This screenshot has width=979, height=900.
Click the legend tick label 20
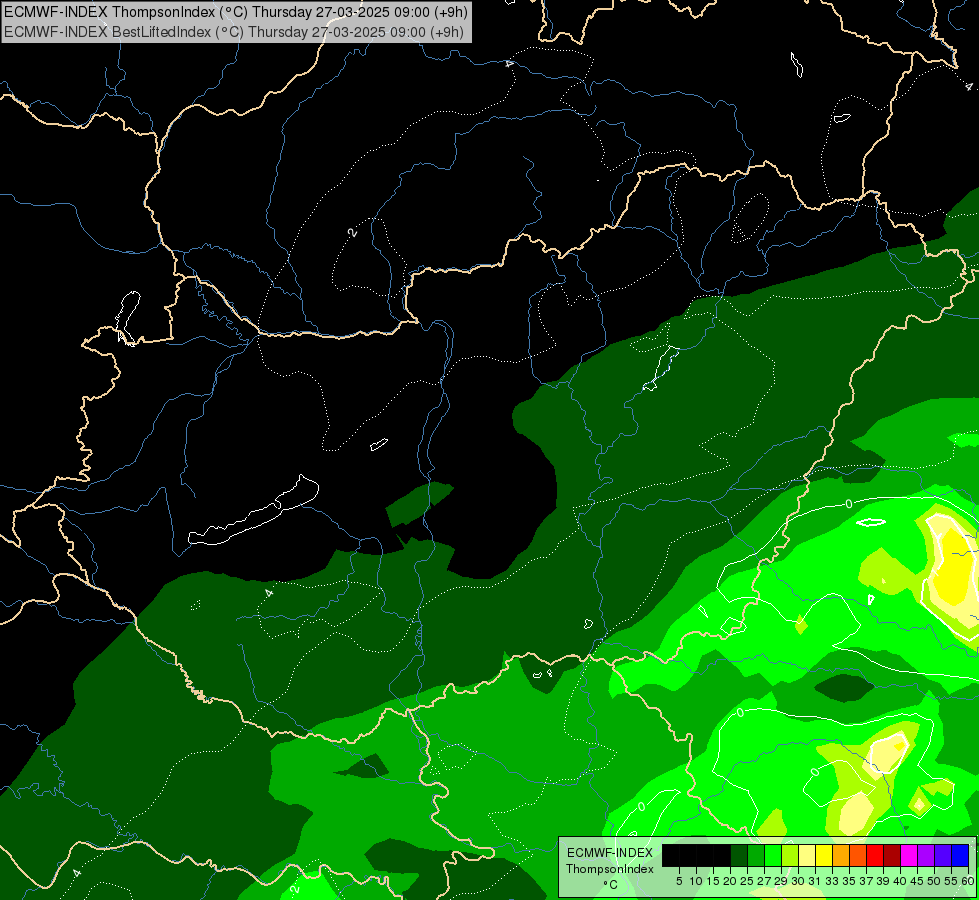click(x=730, y=881)
